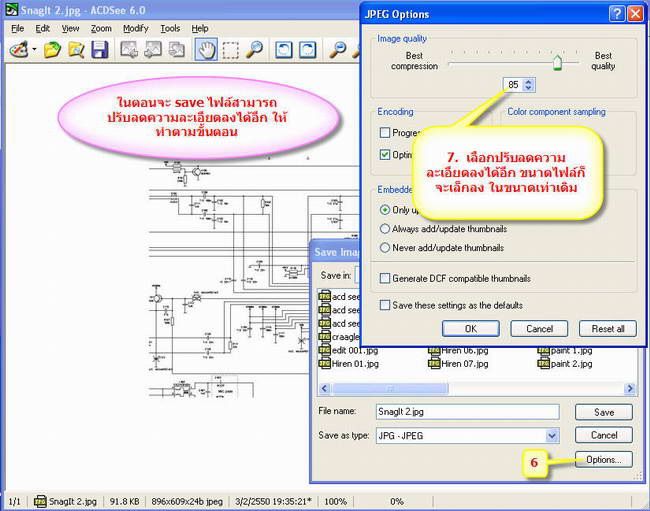The height and width of the screenshot is (511, 650).
Task: Rotate image counter-clockwise toolbar icon
Action: pyautogui.click(x=284, y=49)
